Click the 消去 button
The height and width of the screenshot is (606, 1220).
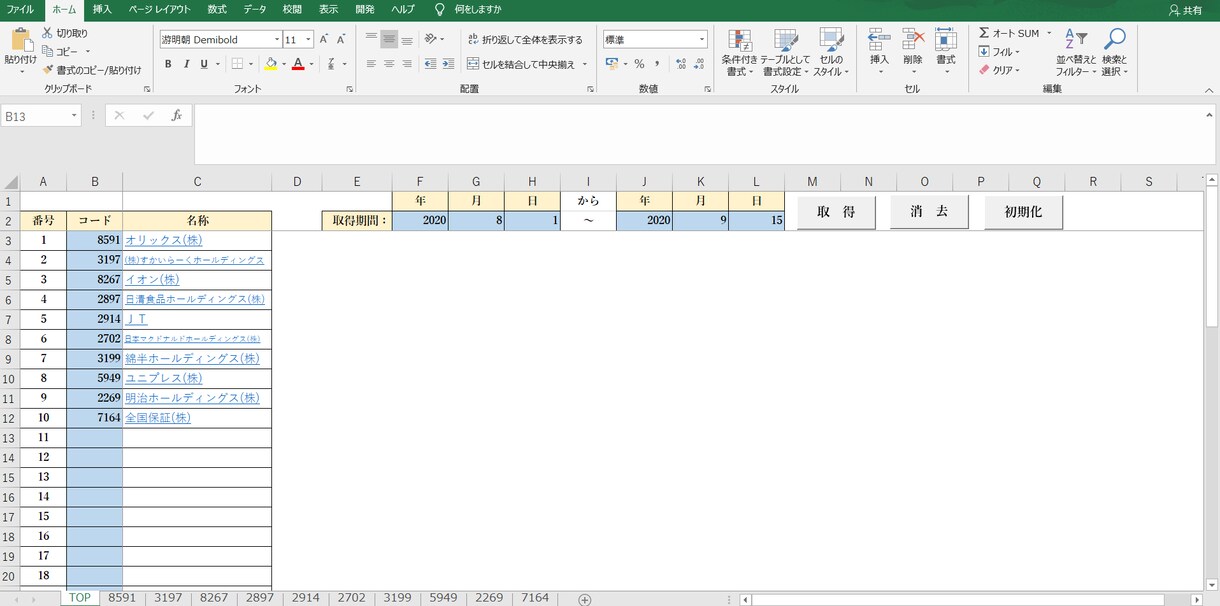[x=930, y=212]
